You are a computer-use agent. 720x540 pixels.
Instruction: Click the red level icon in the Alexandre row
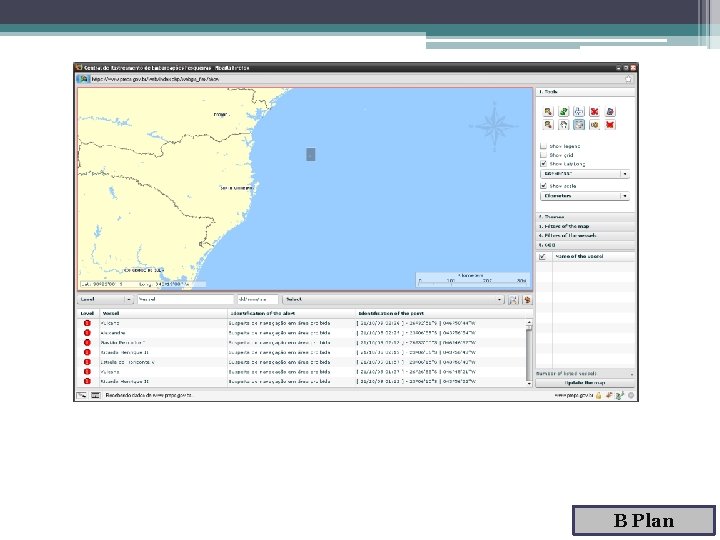[87, 332]
